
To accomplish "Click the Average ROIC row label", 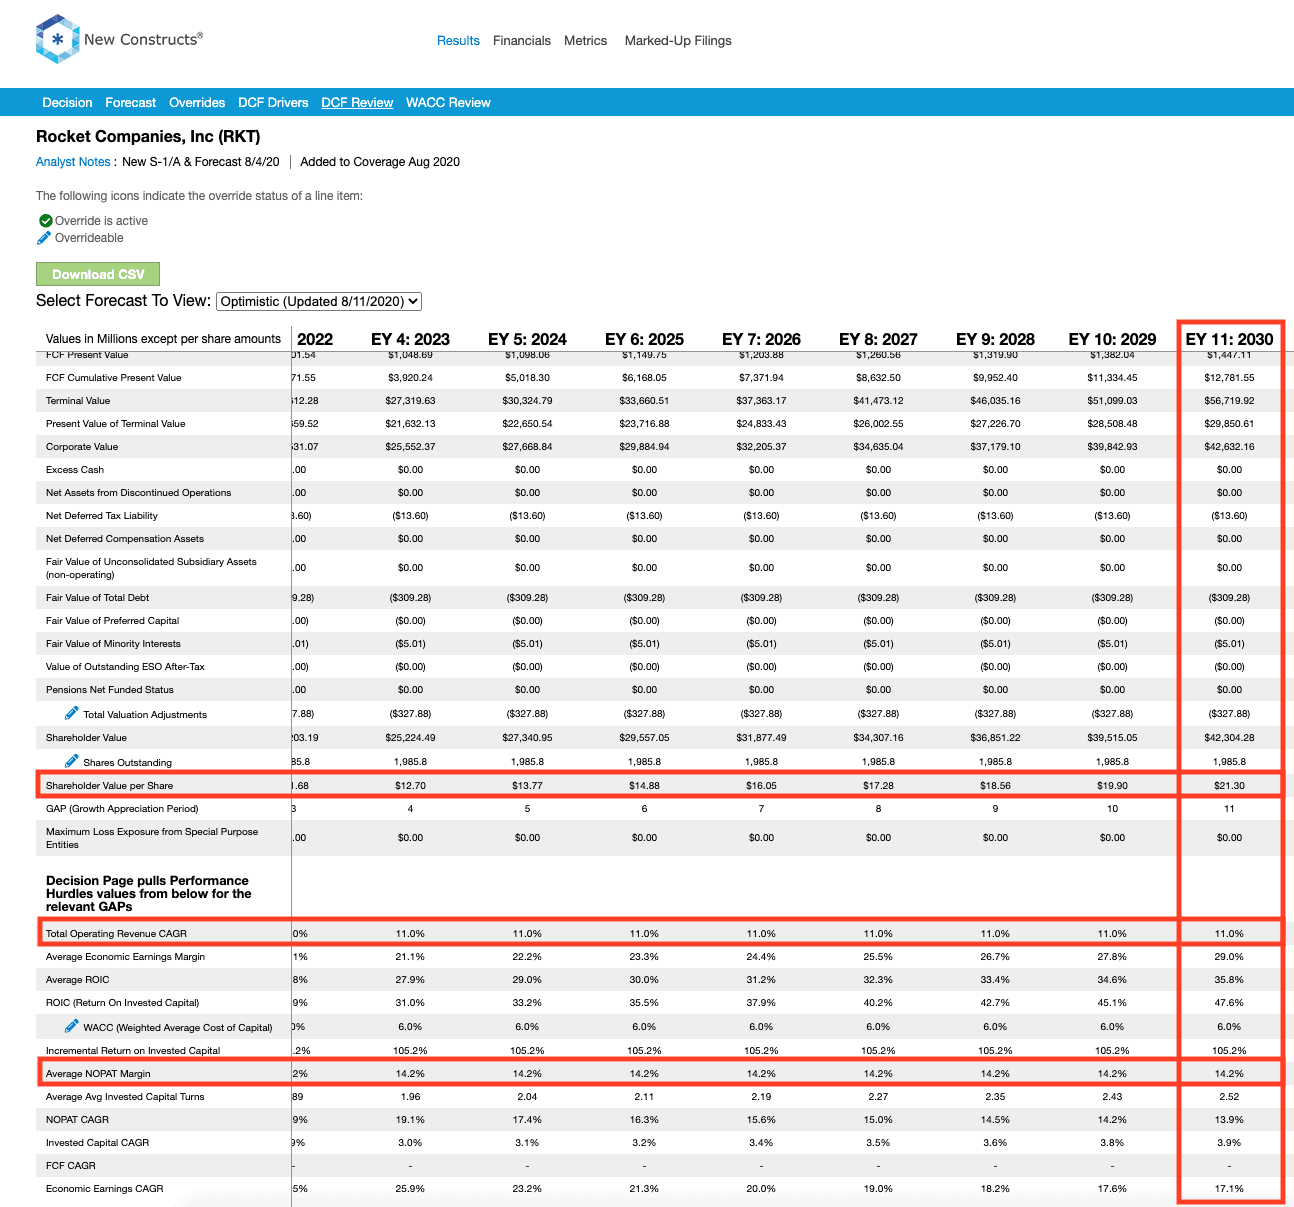I will tap(78, 980).
